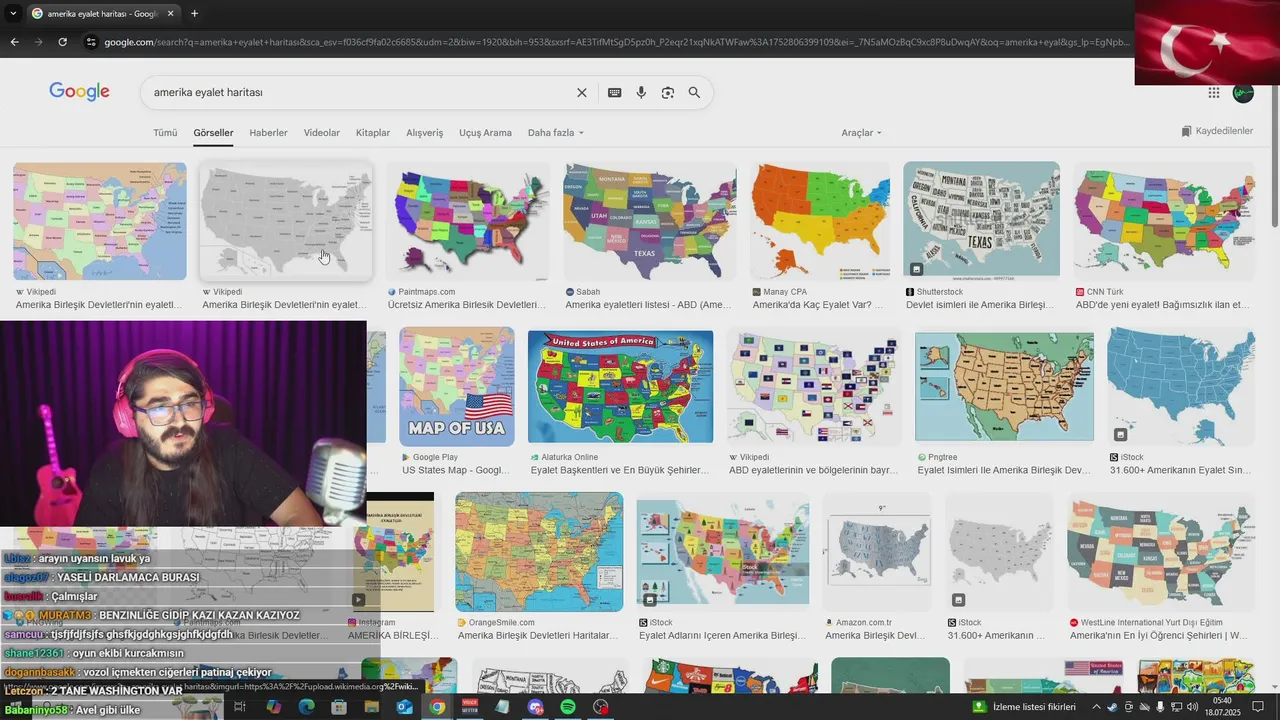Open the Manay CPA orange map thumbnail
This screenshot has height=720, width=1280.
[x=820, y=221]
